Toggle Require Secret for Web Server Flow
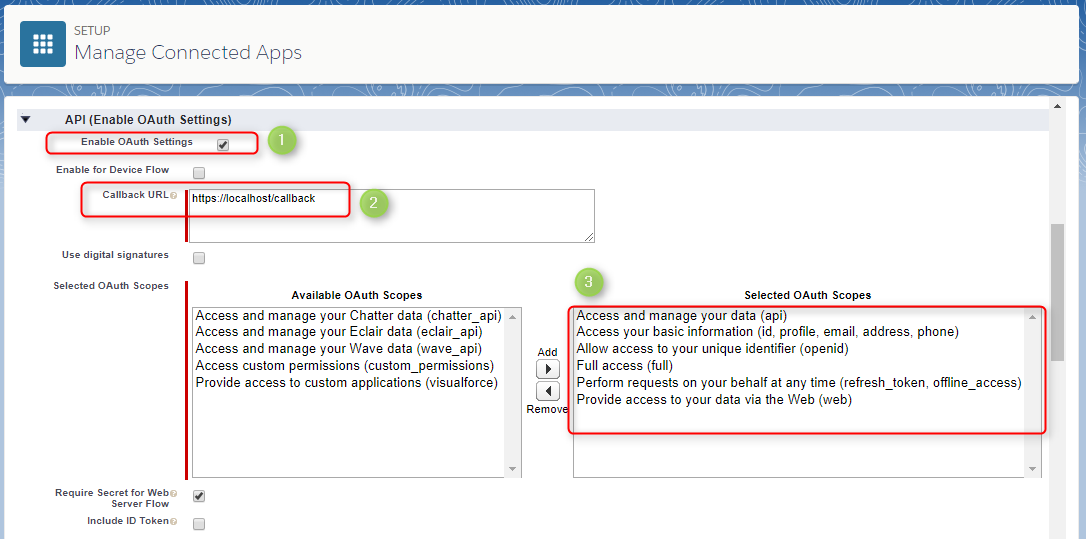Viewport: 1086px width, 539px height. (199, 496)
